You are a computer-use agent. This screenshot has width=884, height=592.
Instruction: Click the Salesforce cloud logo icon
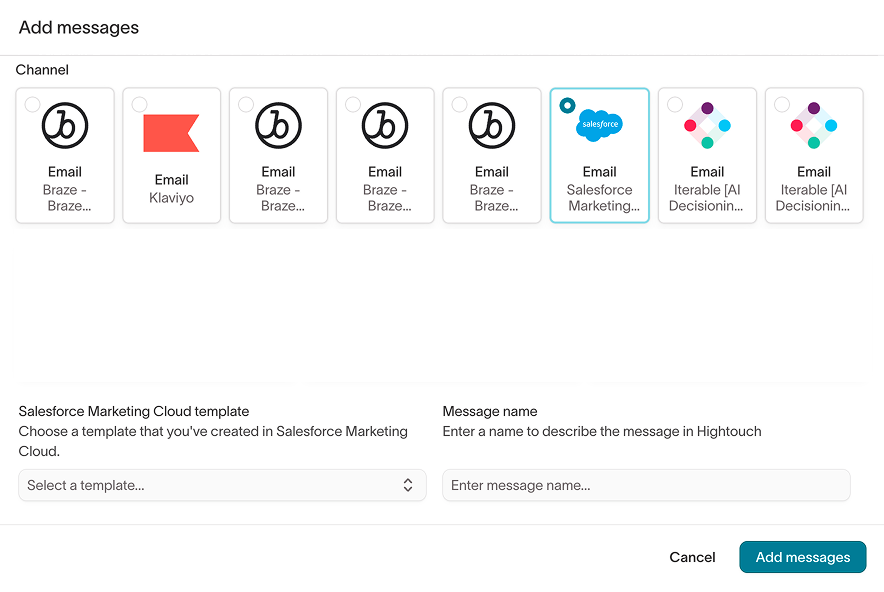tap(600, 125)
